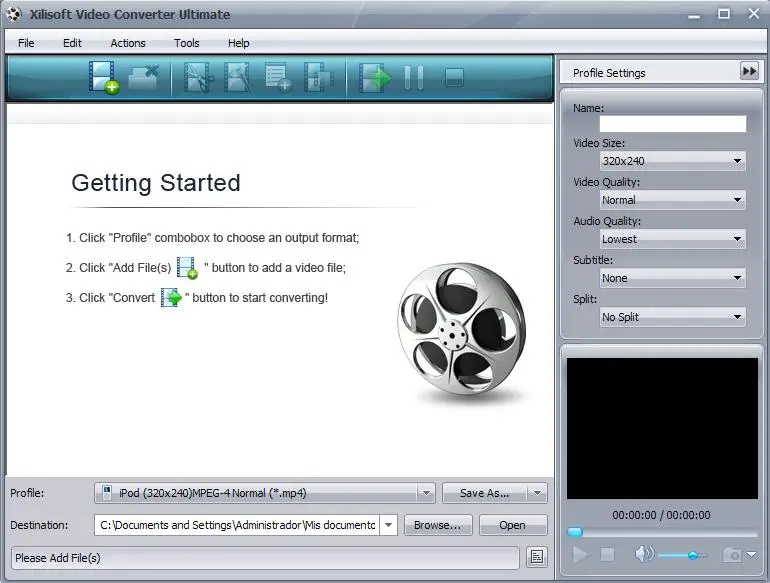The height and width of the screenshot is (583, 770).
Task: Click the Play button in the preview player
Action: click(x=580, y=555)
